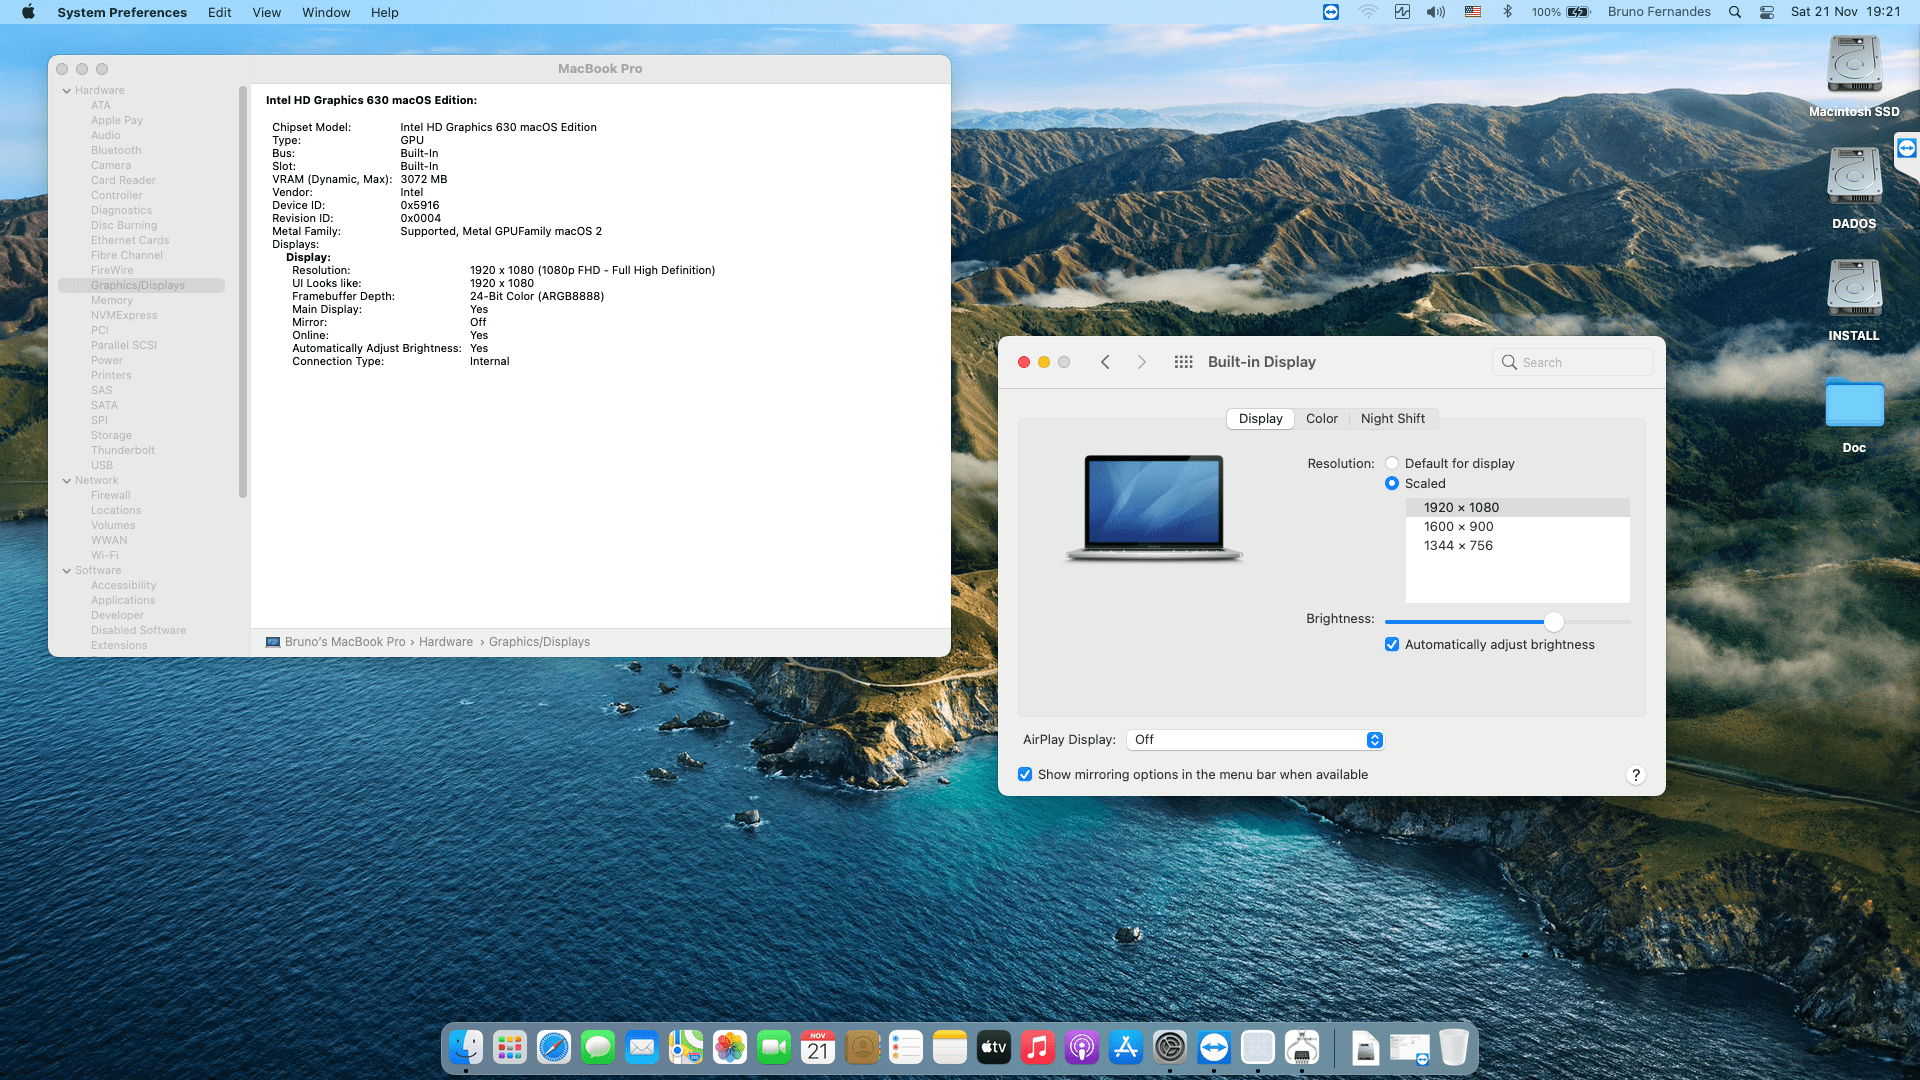Open the Window menu

coord(326,12)
